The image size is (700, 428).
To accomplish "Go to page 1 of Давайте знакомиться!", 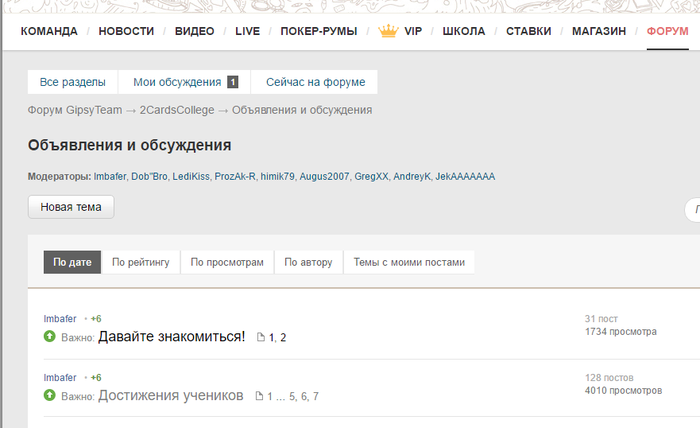I will point(271,338).
